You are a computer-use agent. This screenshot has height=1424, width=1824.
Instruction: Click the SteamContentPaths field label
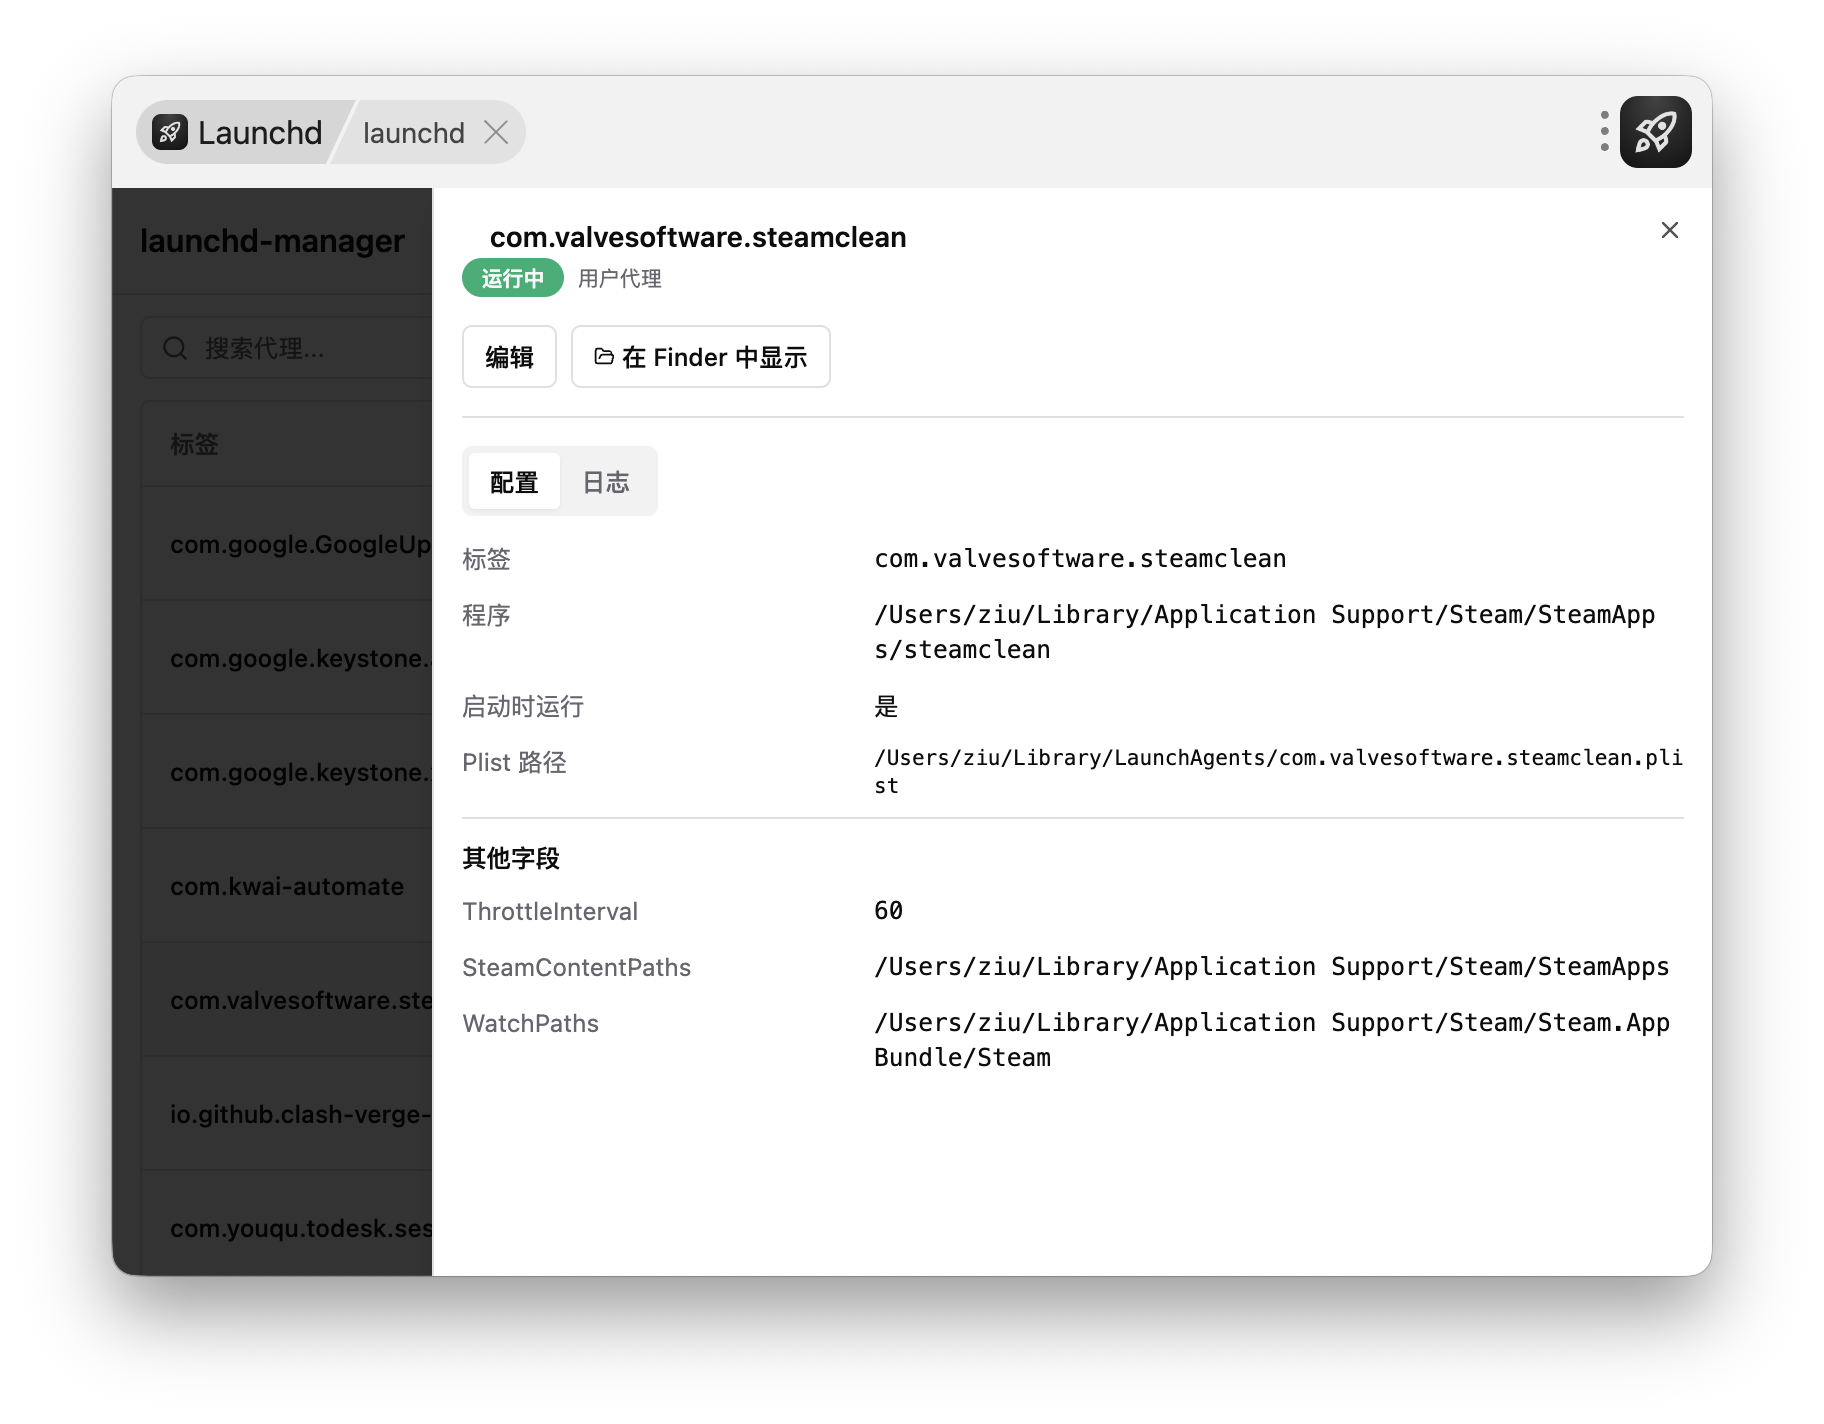pyautogui.click(x=576, y=967)
